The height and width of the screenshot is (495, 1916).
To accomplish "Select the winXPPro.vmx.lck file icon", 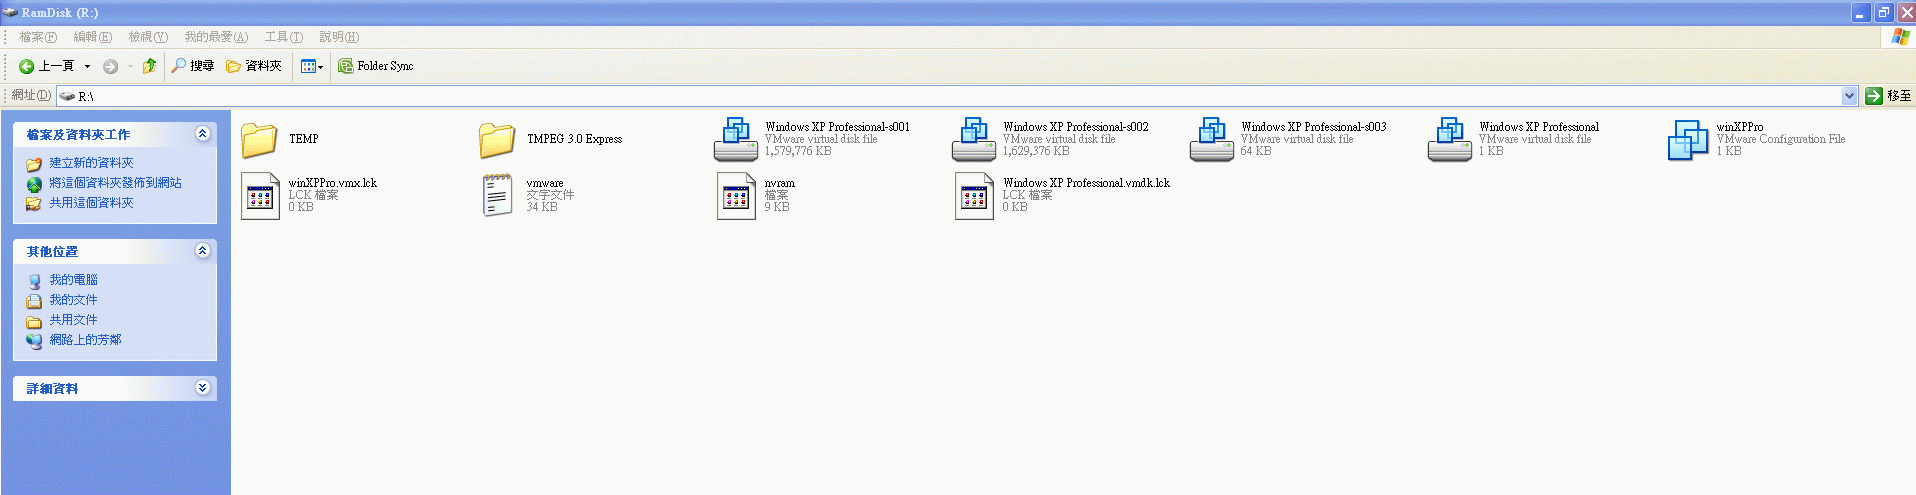I will (x=260, y=195).
